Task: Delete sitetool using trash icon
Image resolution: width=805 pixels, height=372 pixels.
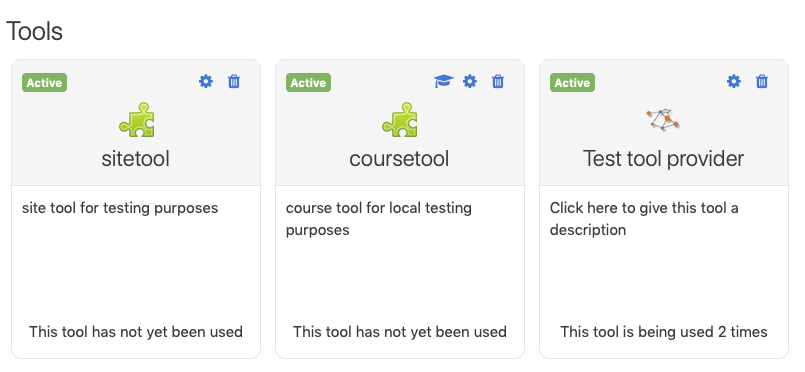Action: tap(234, 81)
